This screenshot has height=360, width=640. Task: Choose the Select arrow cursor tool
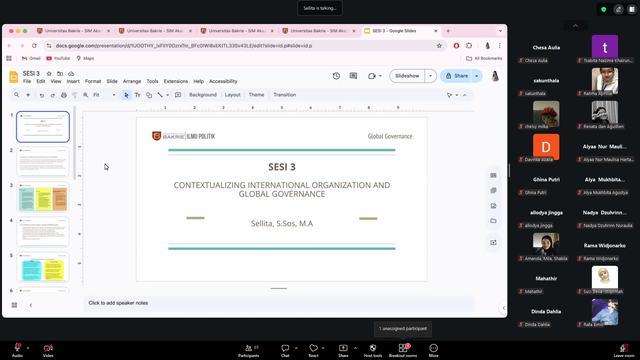(x=127, y=95)
